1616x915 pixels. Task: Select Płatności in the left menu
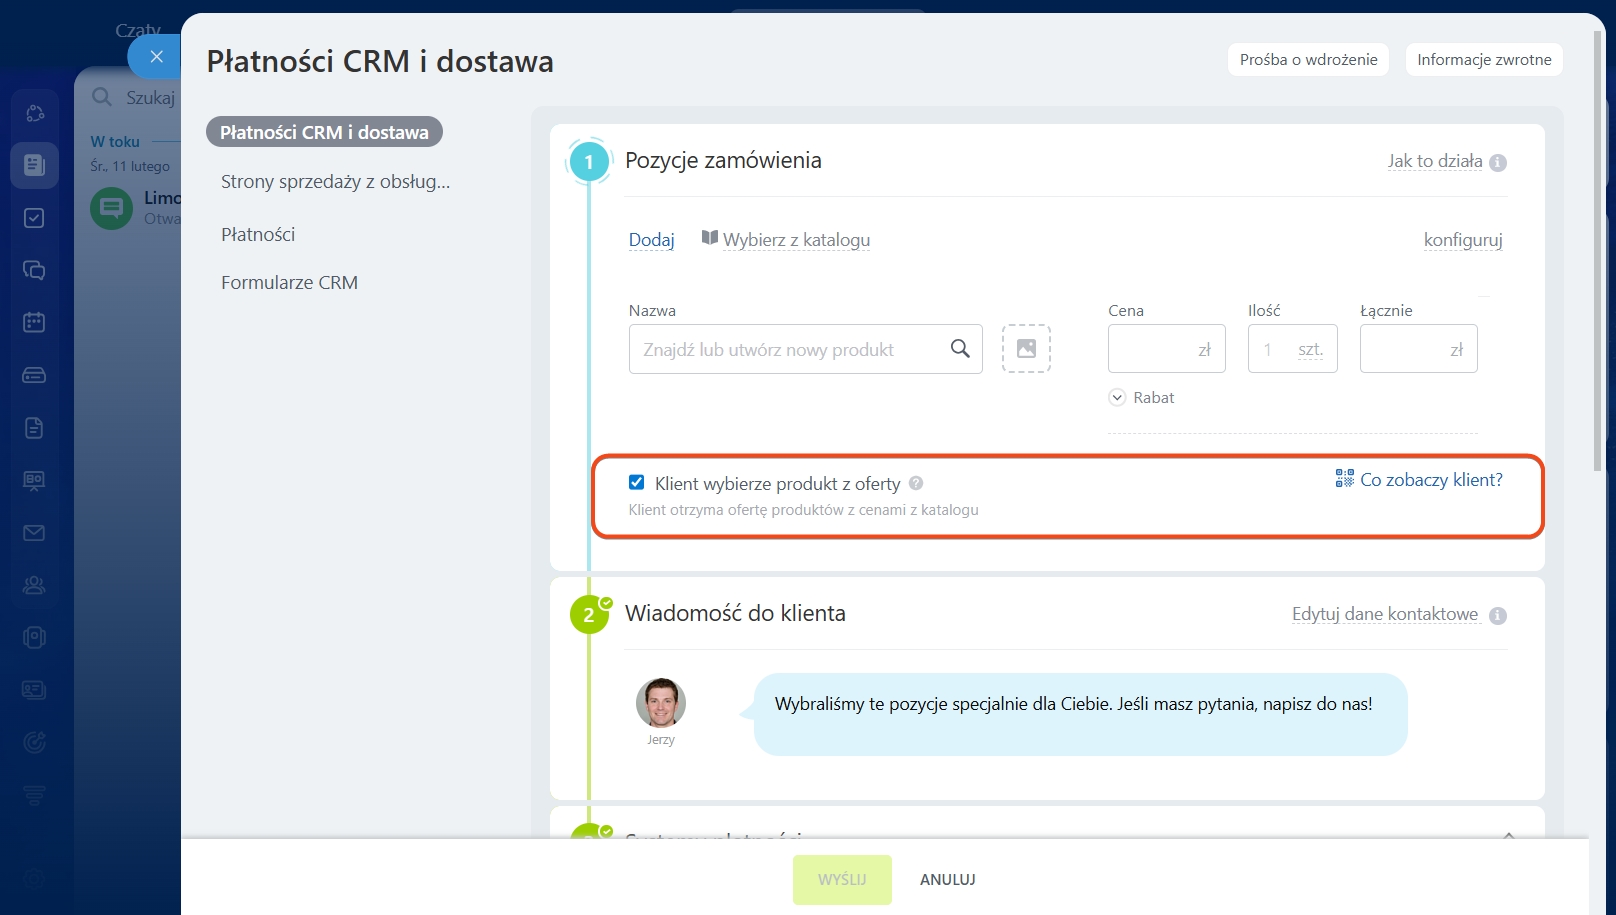point(258,235)
